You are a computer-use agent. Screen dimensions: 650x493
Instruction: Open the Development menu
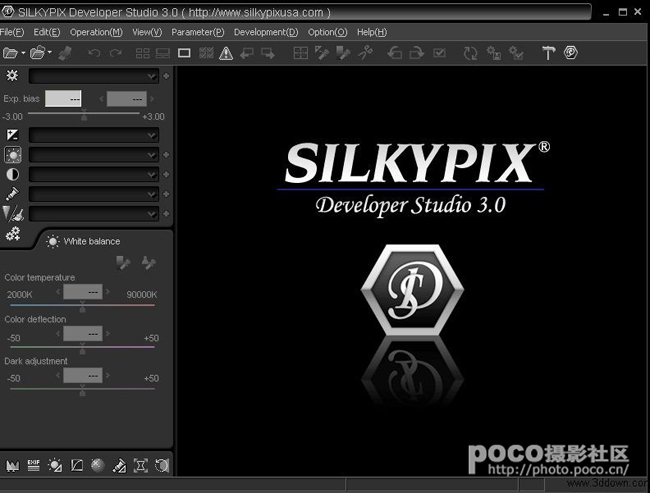pos(265,32)
